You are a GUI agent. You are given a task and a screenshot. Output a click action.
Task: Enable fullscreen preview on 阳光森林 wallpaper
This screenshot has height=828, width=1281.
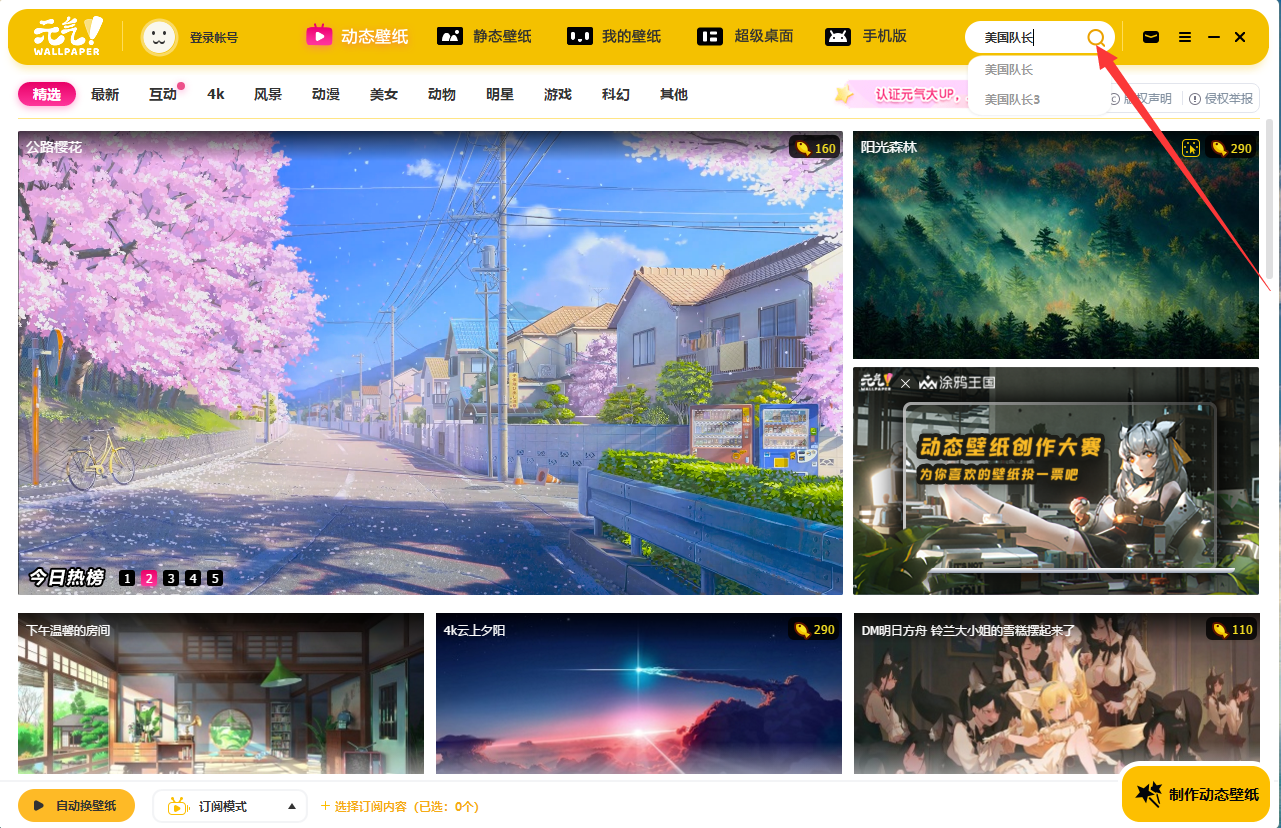1189,148
